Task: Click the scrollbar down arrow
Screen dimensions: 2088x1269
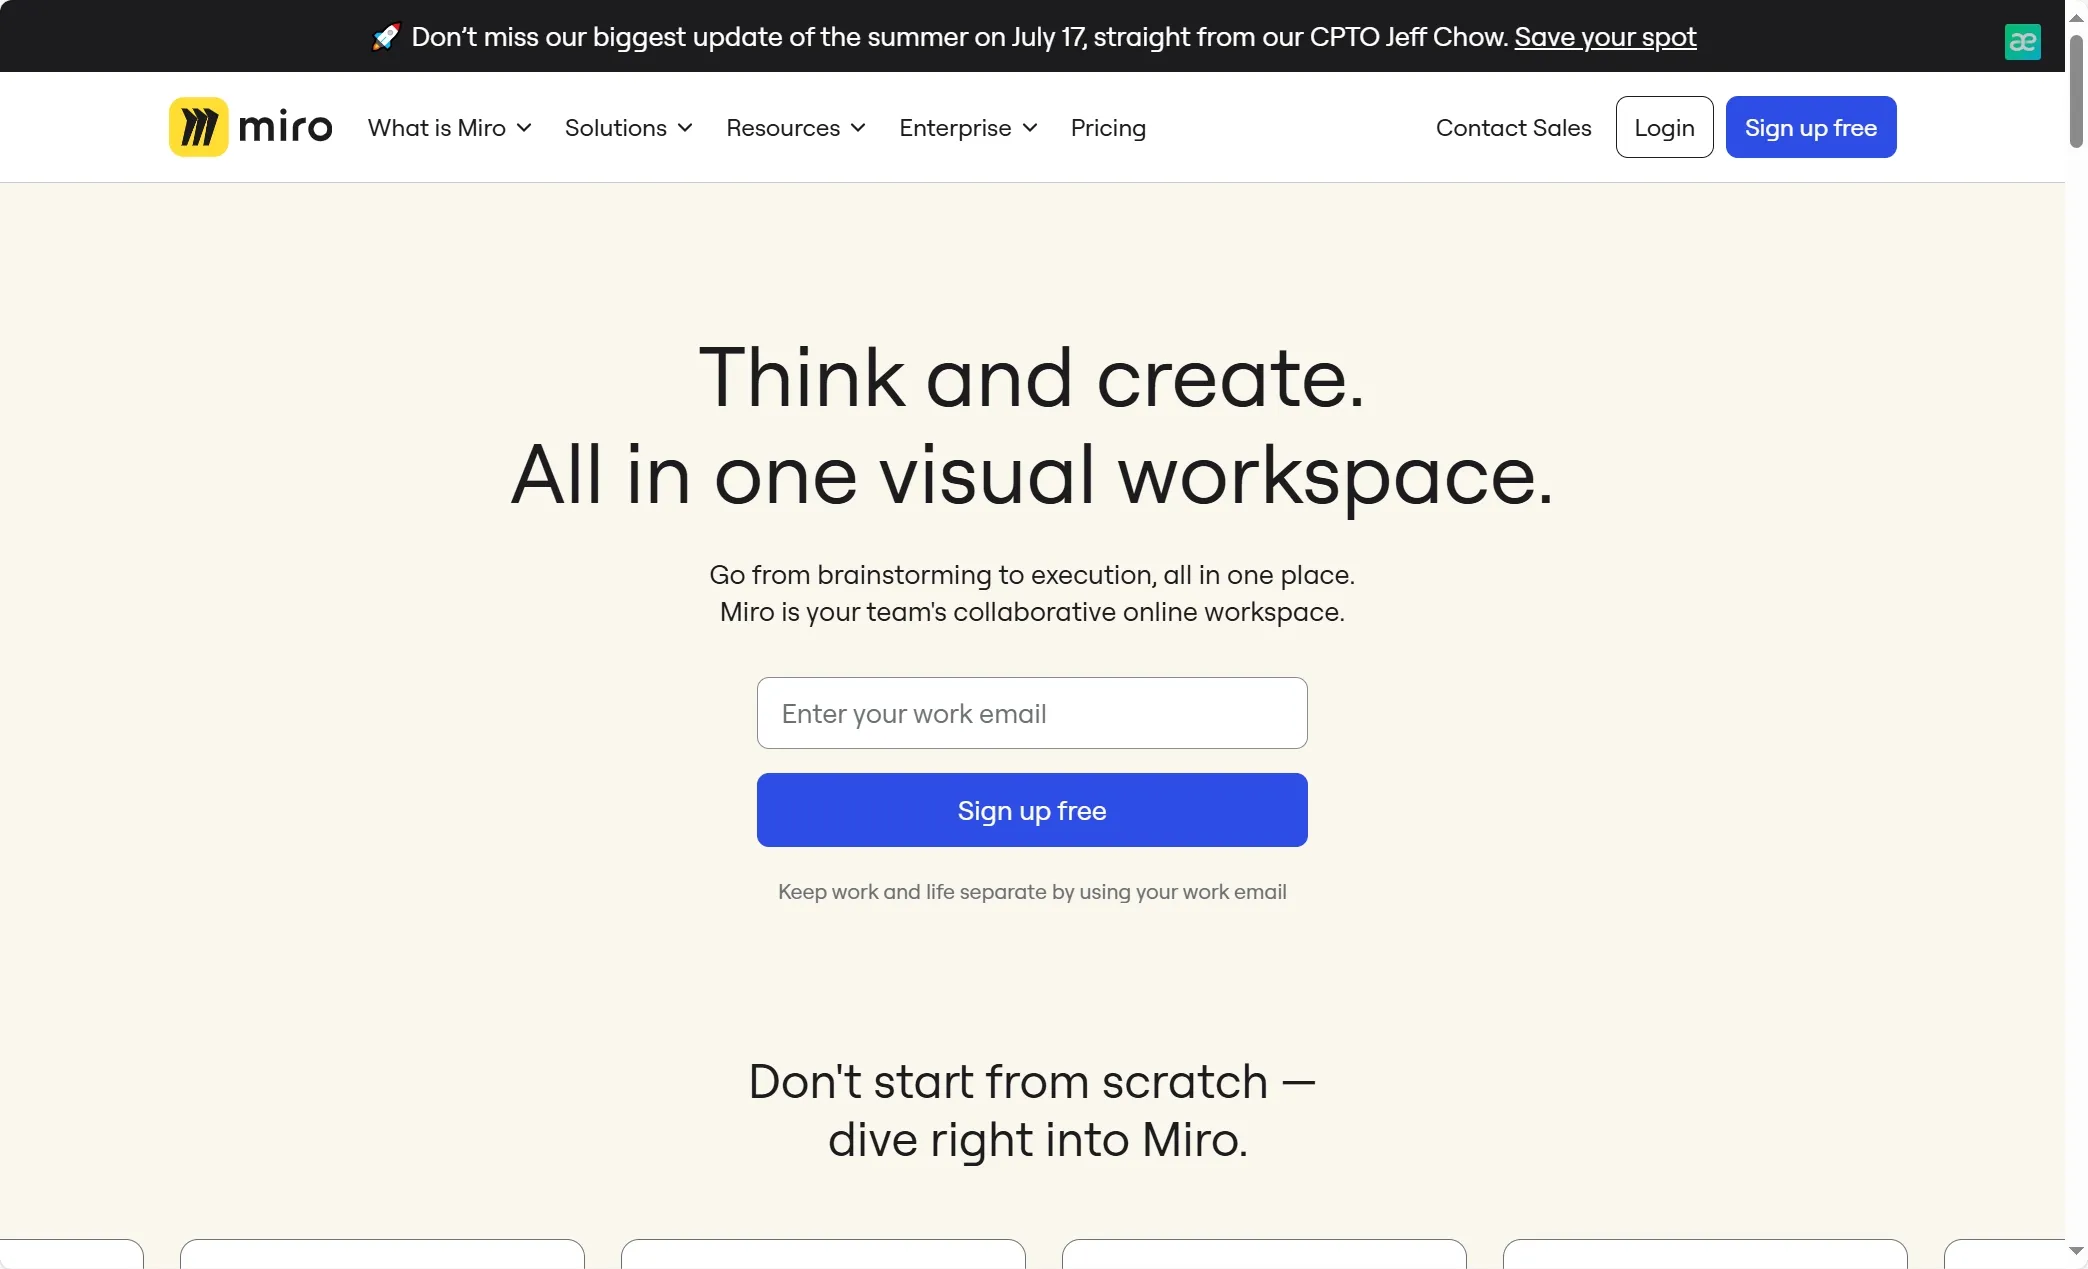Action: coord(2076,1250)
